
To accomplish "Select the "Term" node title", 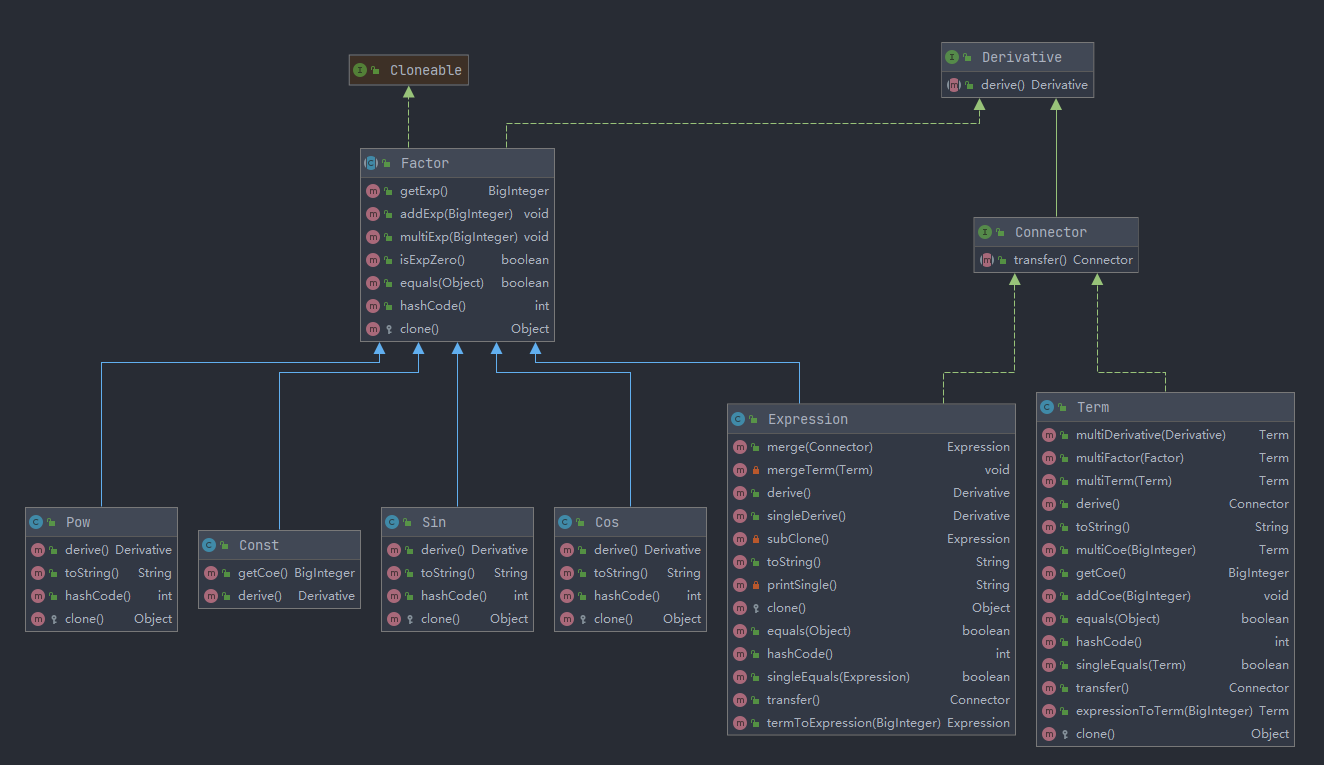I will 1093,407.
